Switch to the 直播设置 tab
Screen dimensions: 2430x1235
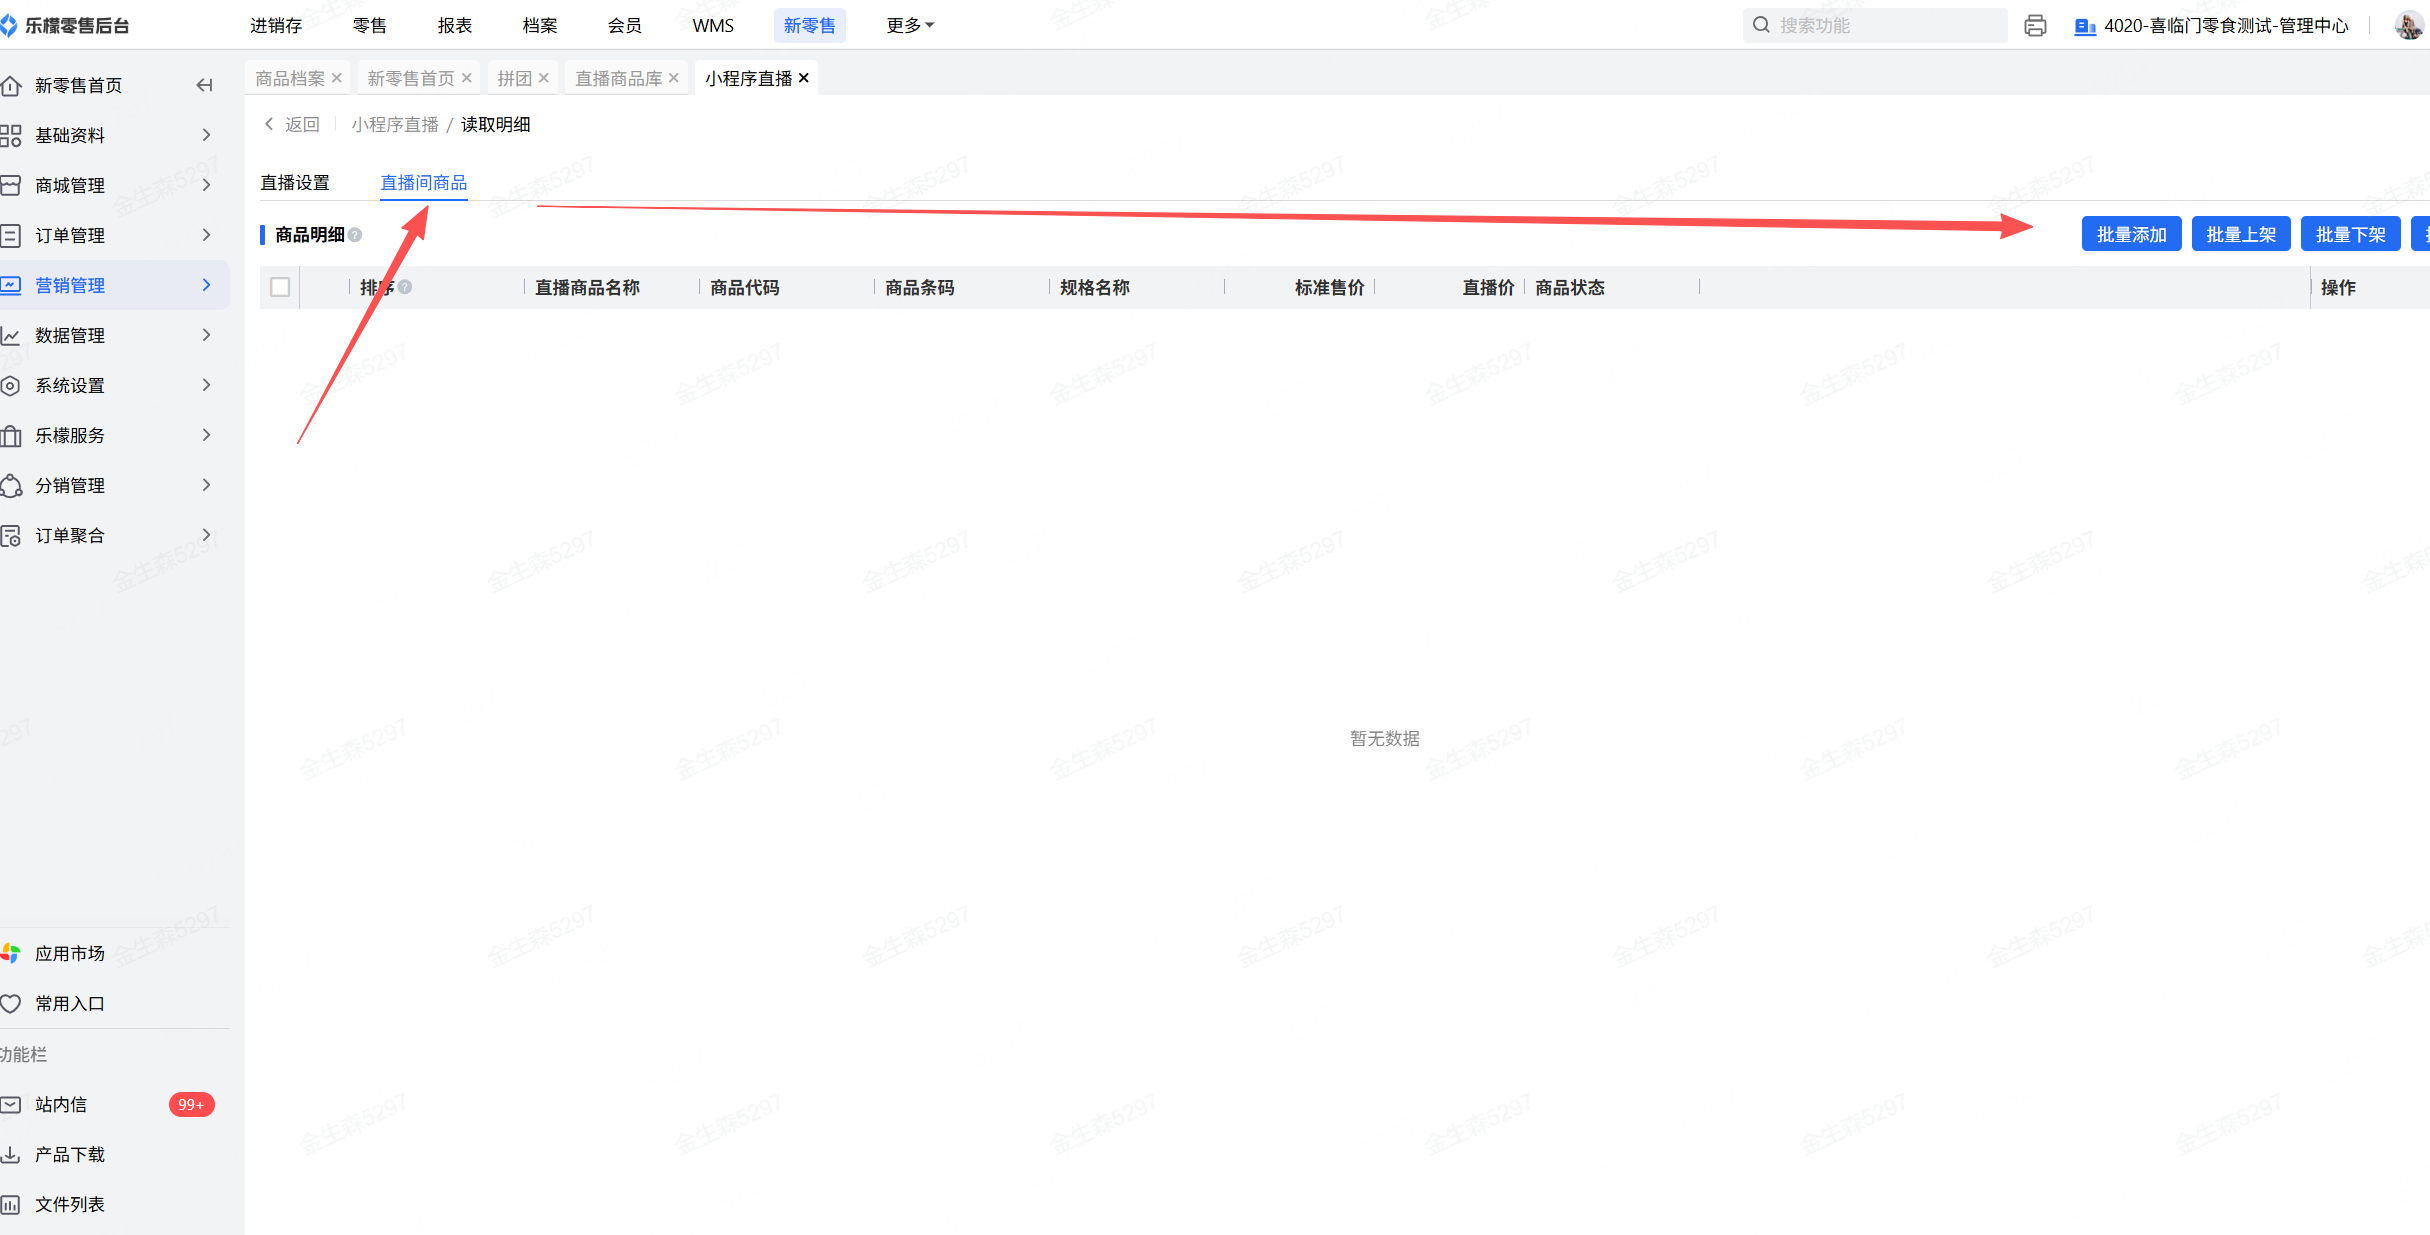click(x=295, y=183)
